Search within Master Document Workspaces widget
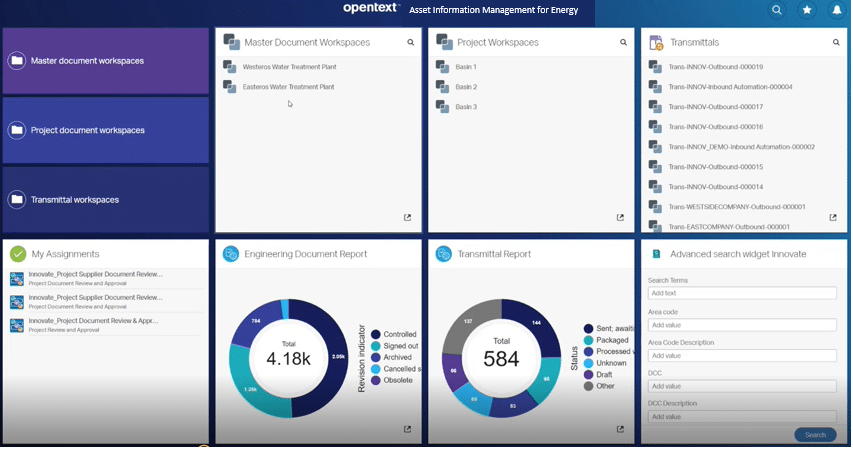 (x=411, y=42)
